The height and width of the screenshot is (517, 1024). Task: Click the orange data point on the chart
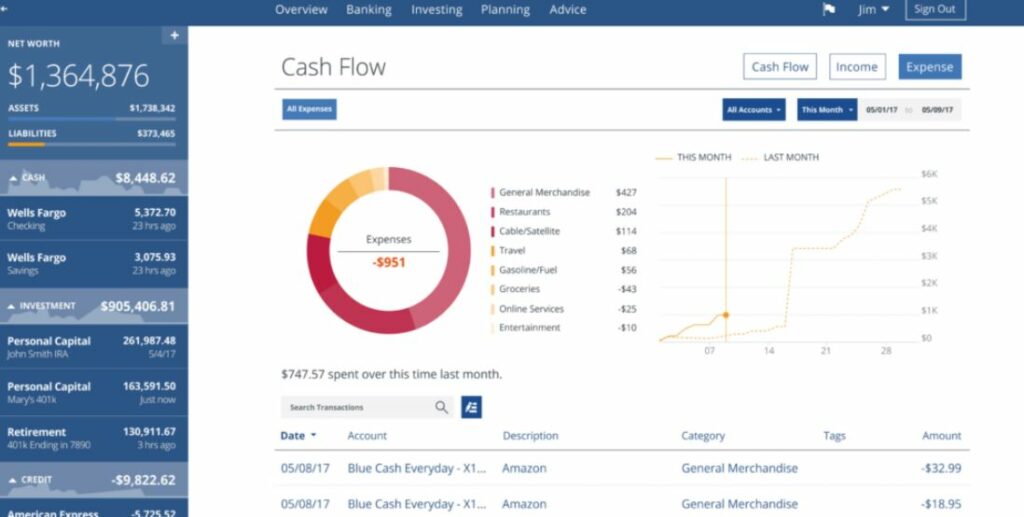tap(726, 315)
